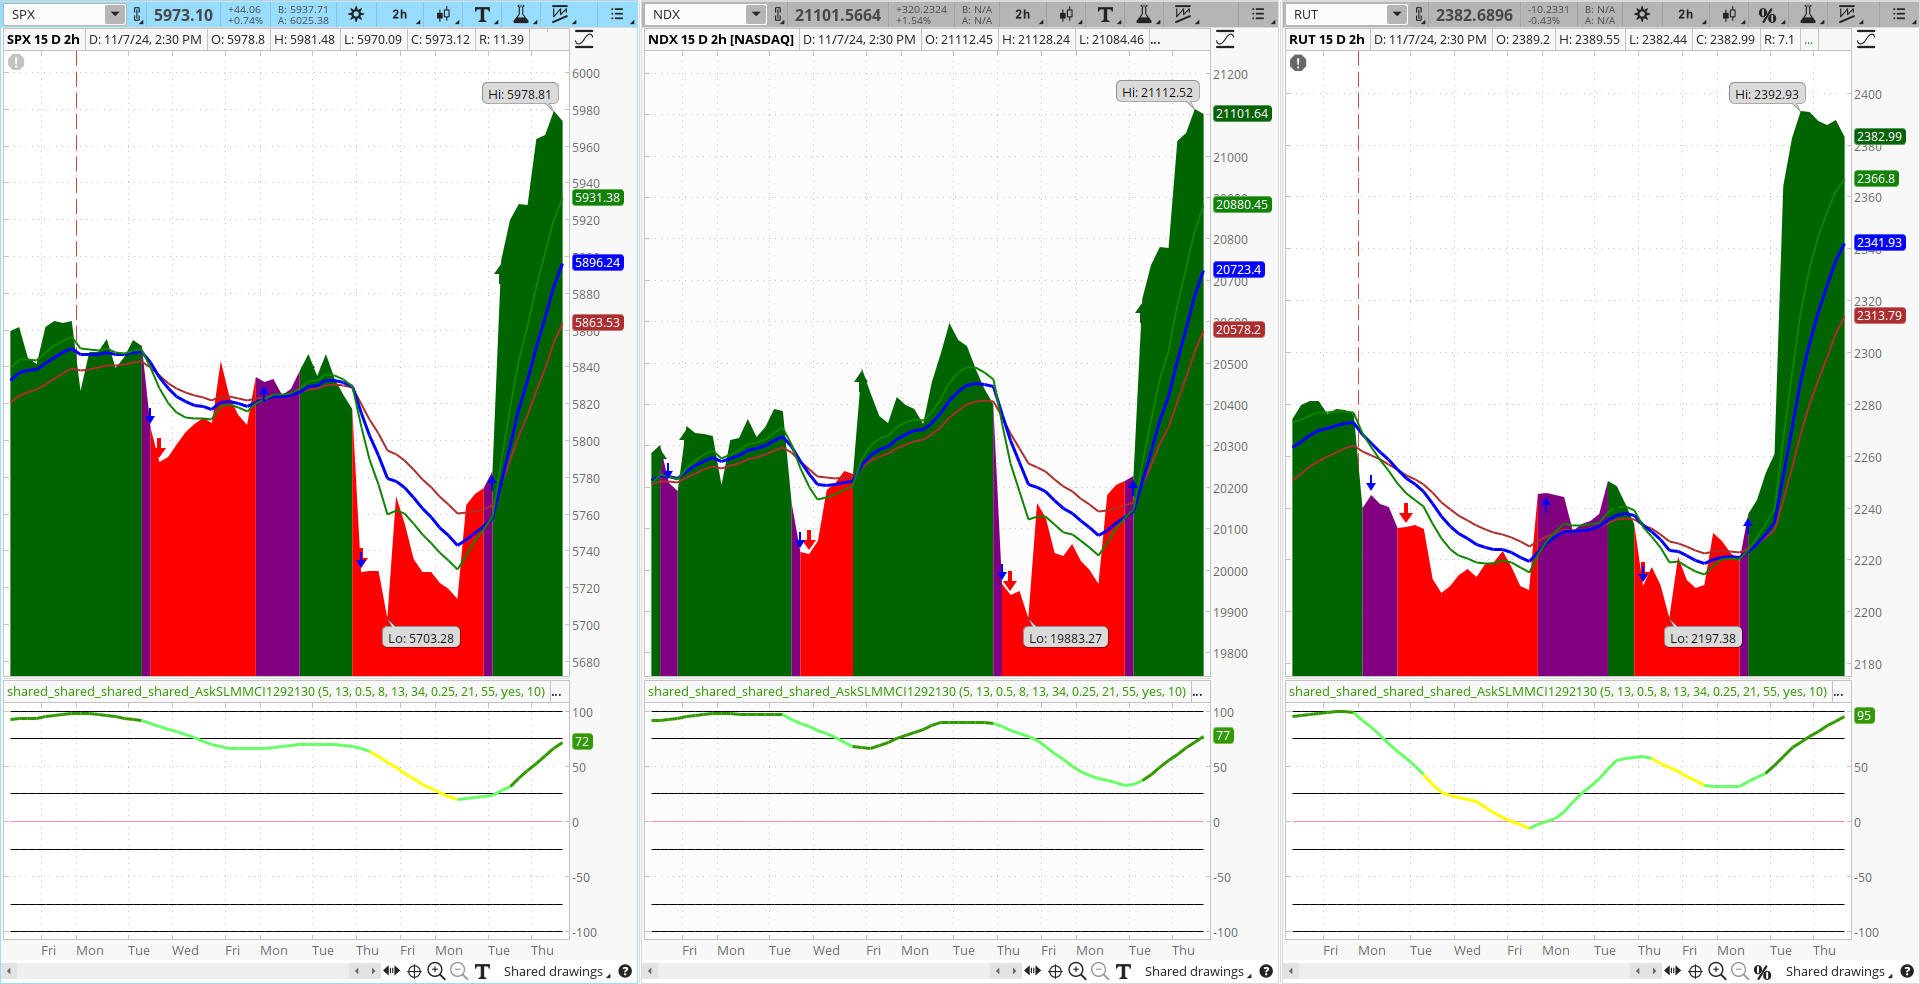Open the SPX symbol dropdown
The width and height of the screenshot is (1920, 984).
click(x=113, y=14)
